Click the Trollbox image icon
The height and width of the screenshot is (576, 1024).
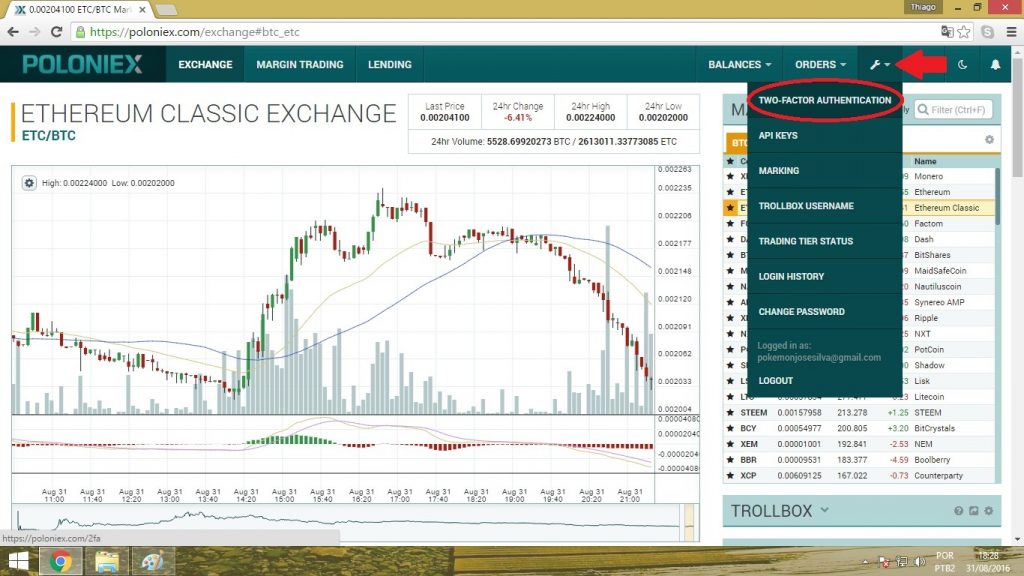point(972,511)
